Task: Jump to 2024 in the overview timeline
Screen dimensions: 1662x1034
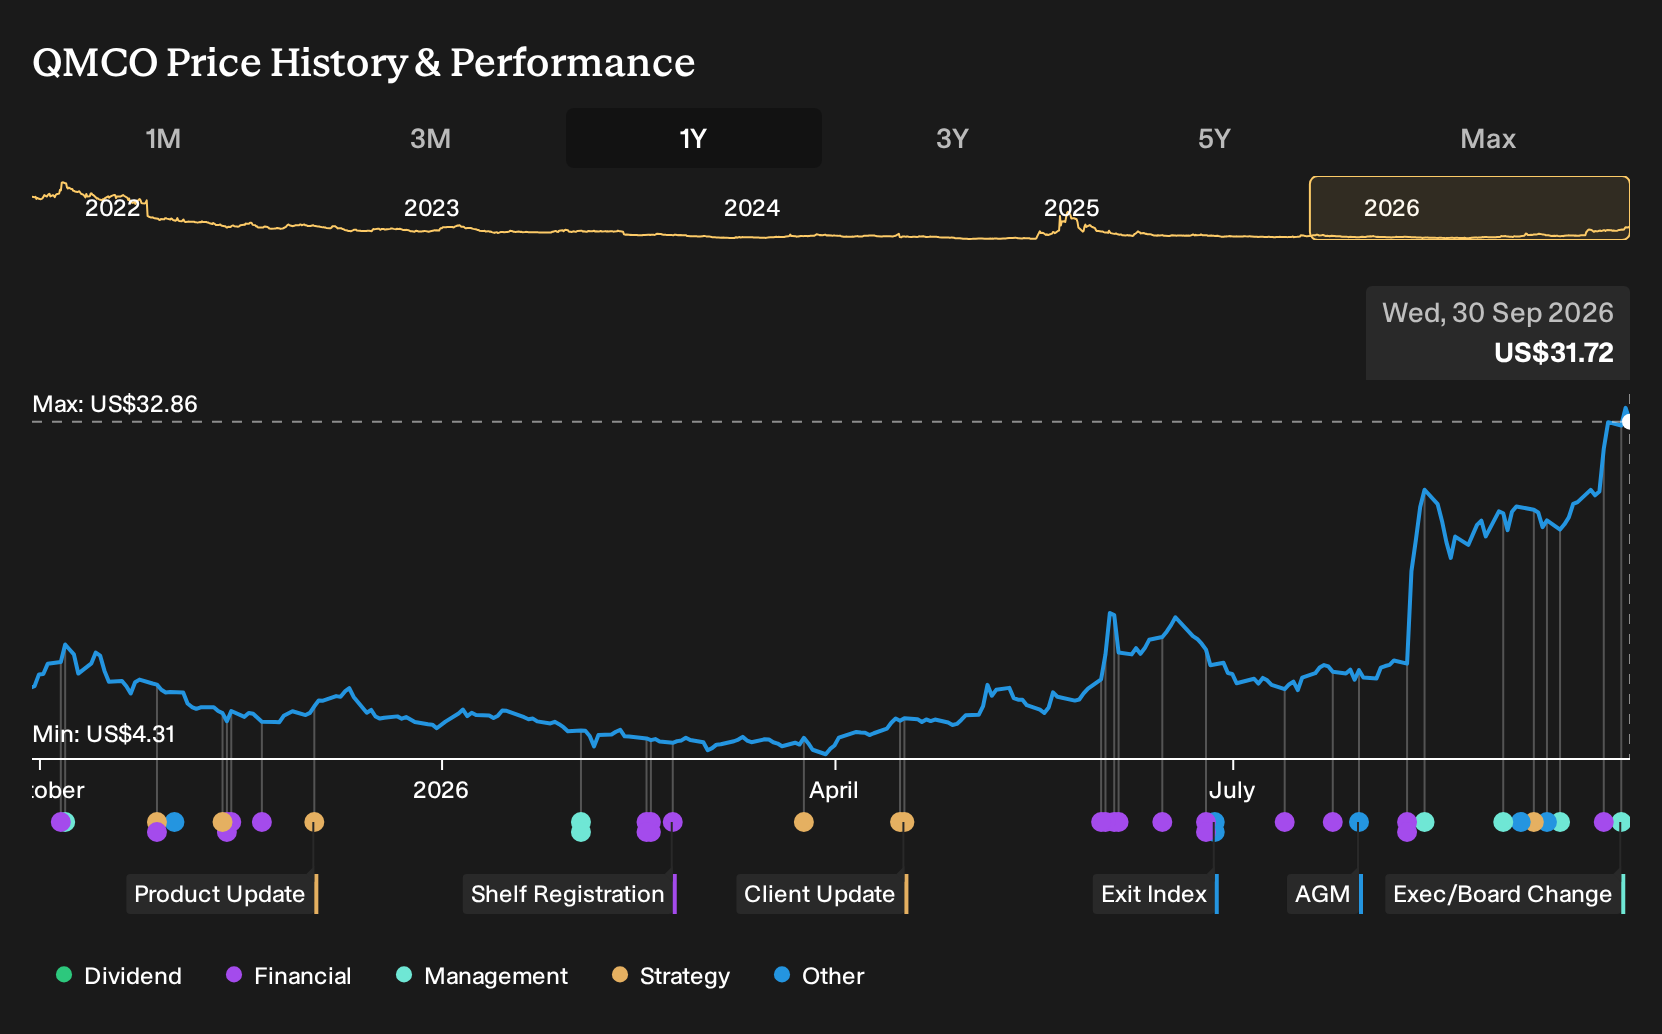Action: [x=751, y=208]
